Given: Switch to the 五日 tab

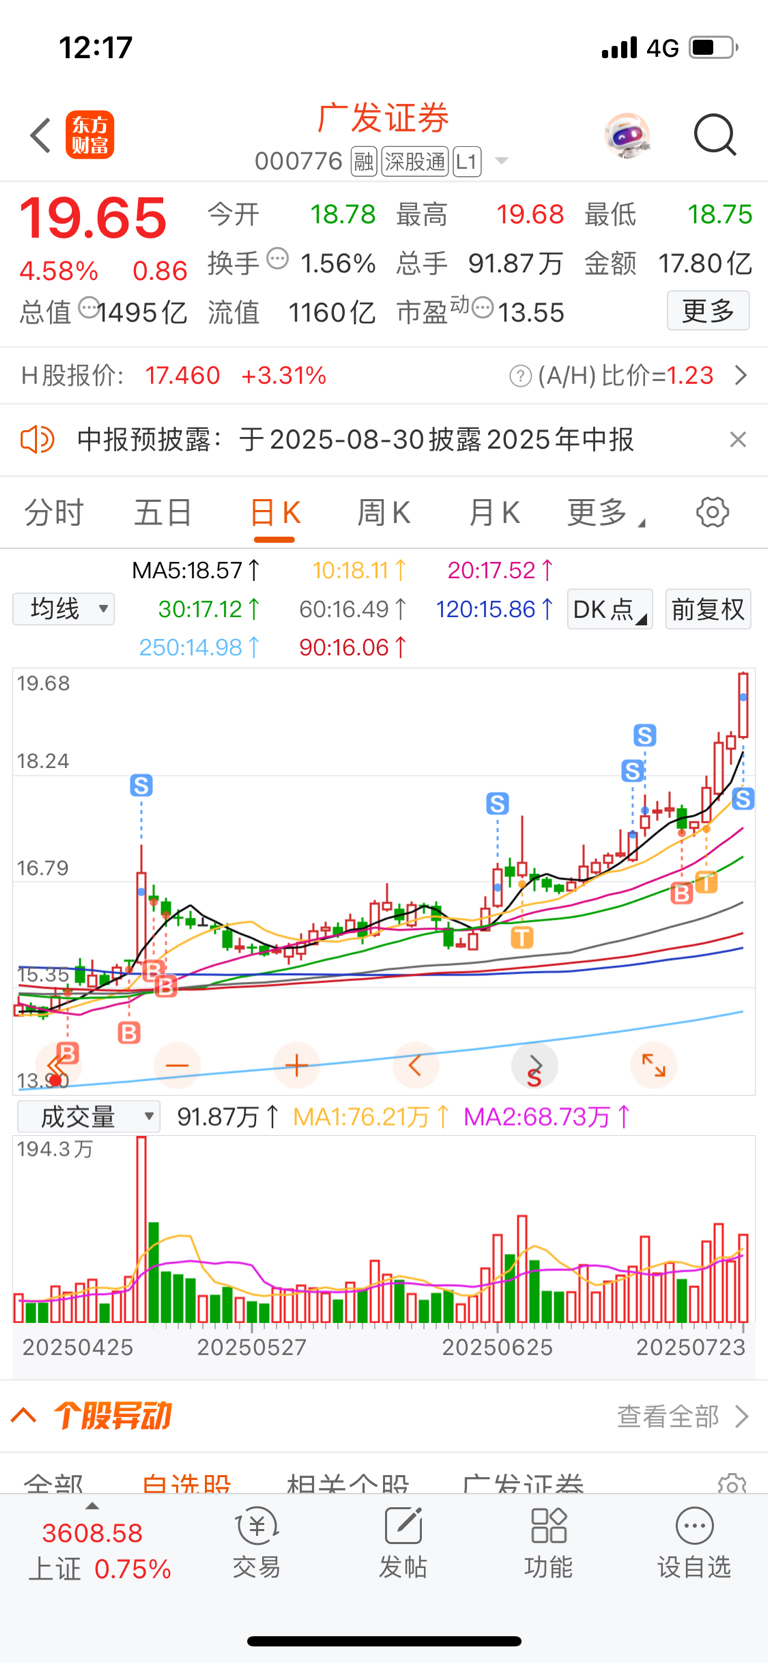Looking at the screenshot, I should click(x=163, y=513).
